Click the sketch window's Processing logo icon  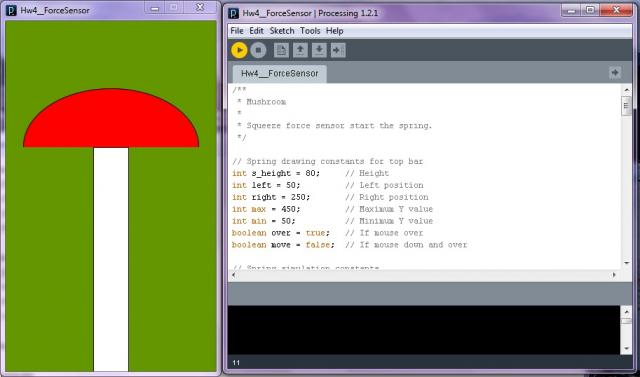[11, 10]
